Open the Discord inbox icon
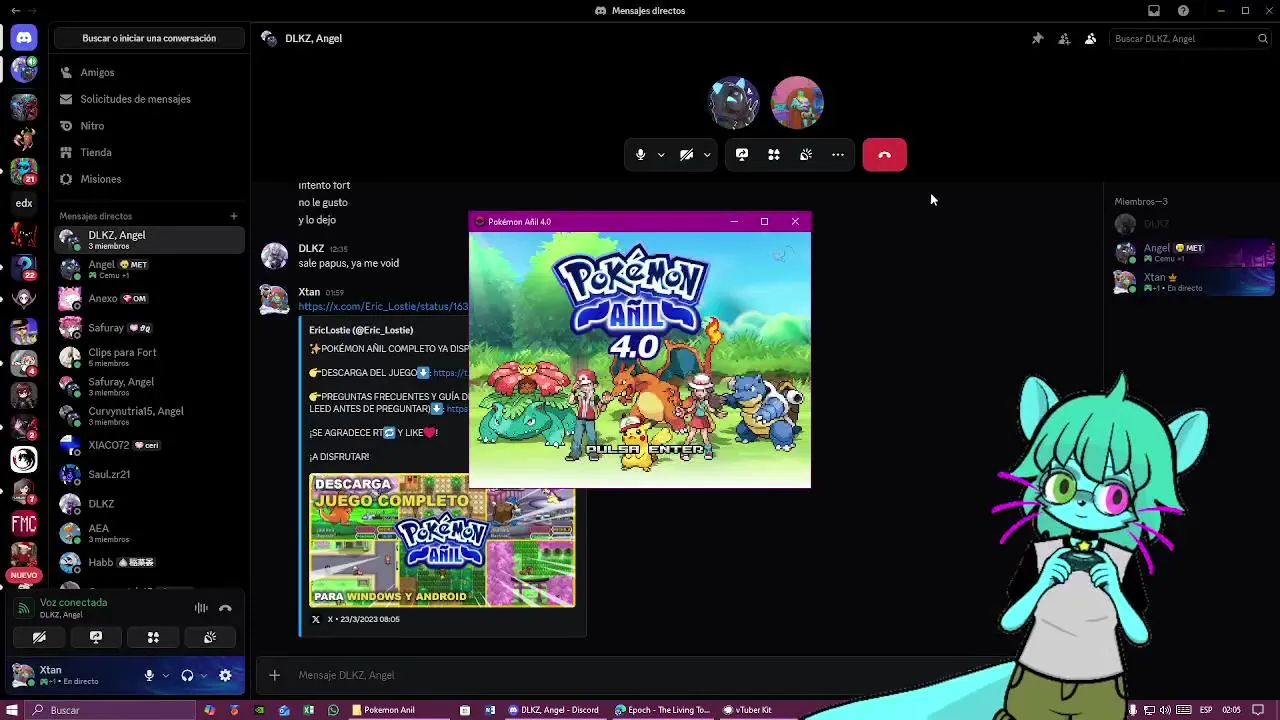The width and height of the screenshot is (1280, 720). click(x=1154, y=10)
